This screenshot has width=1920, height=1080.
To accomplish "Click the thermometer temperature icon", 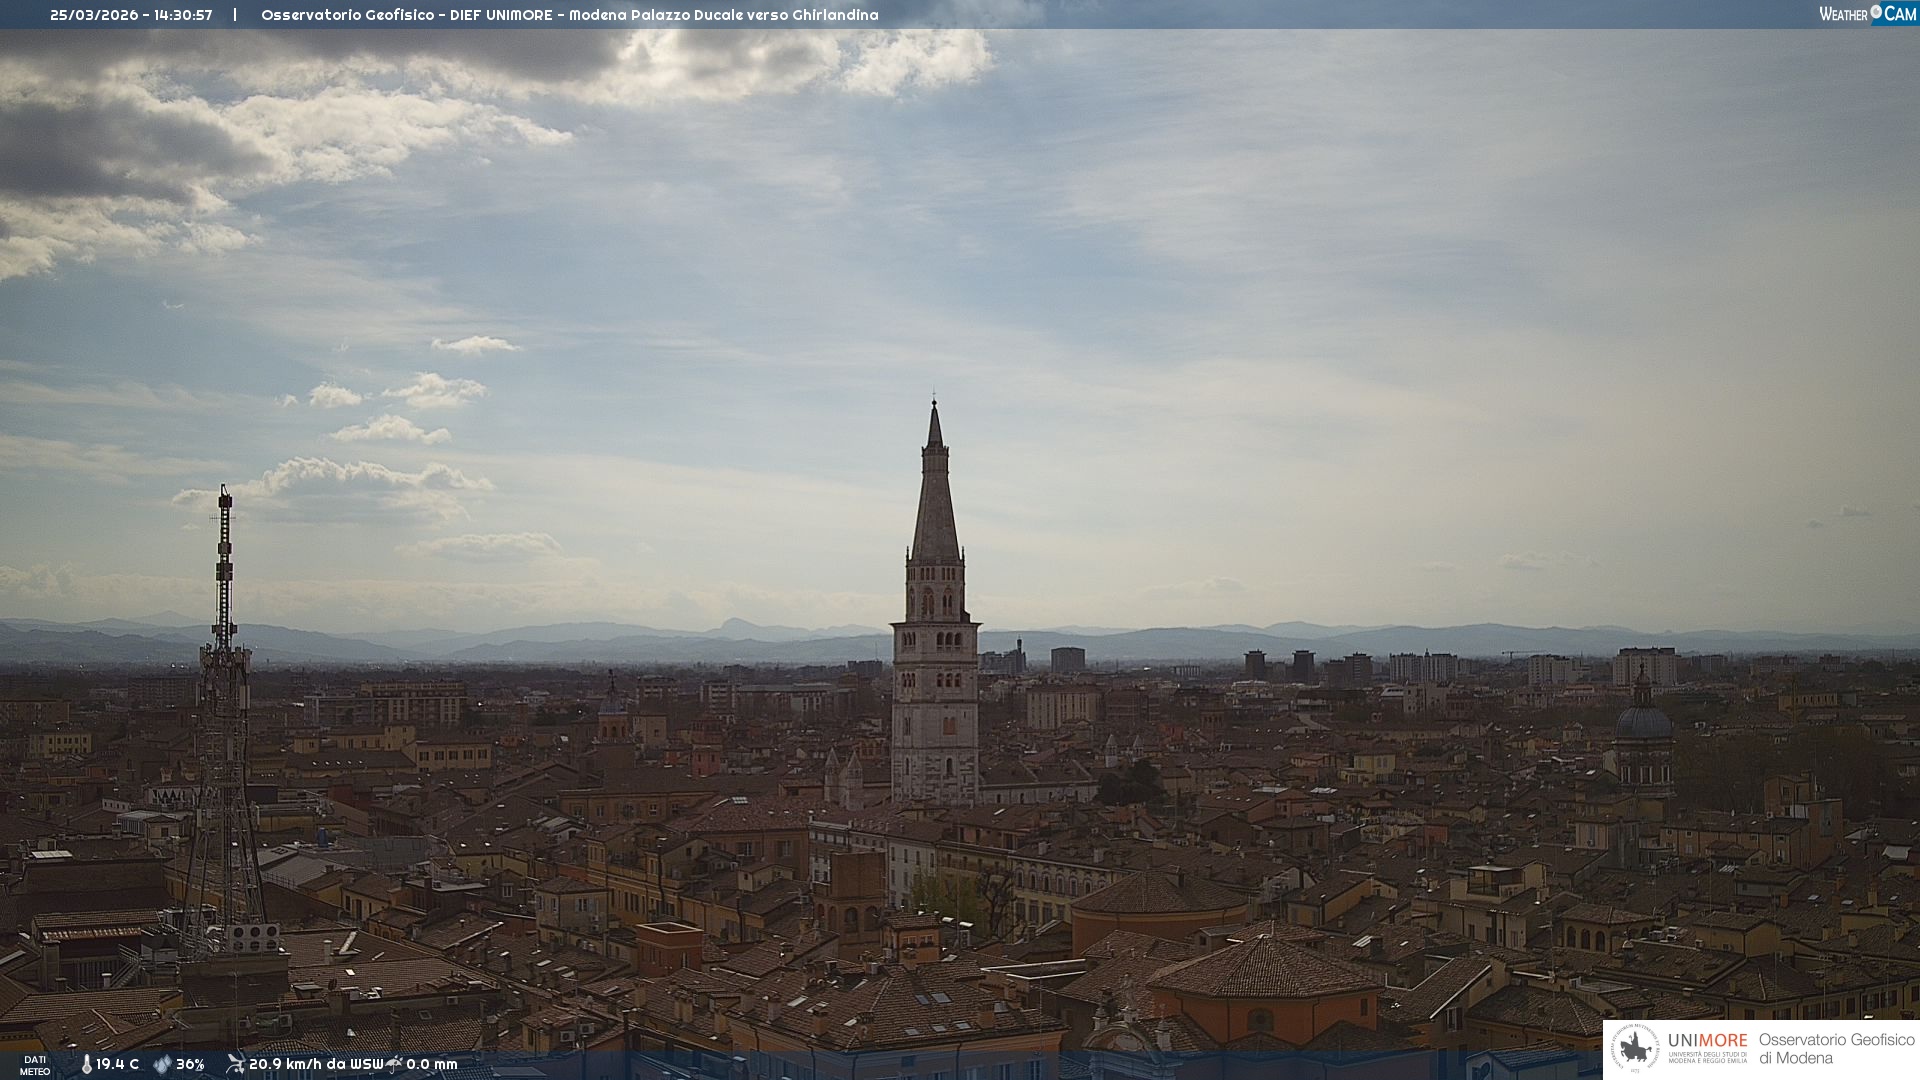I will coord(86,1064).
